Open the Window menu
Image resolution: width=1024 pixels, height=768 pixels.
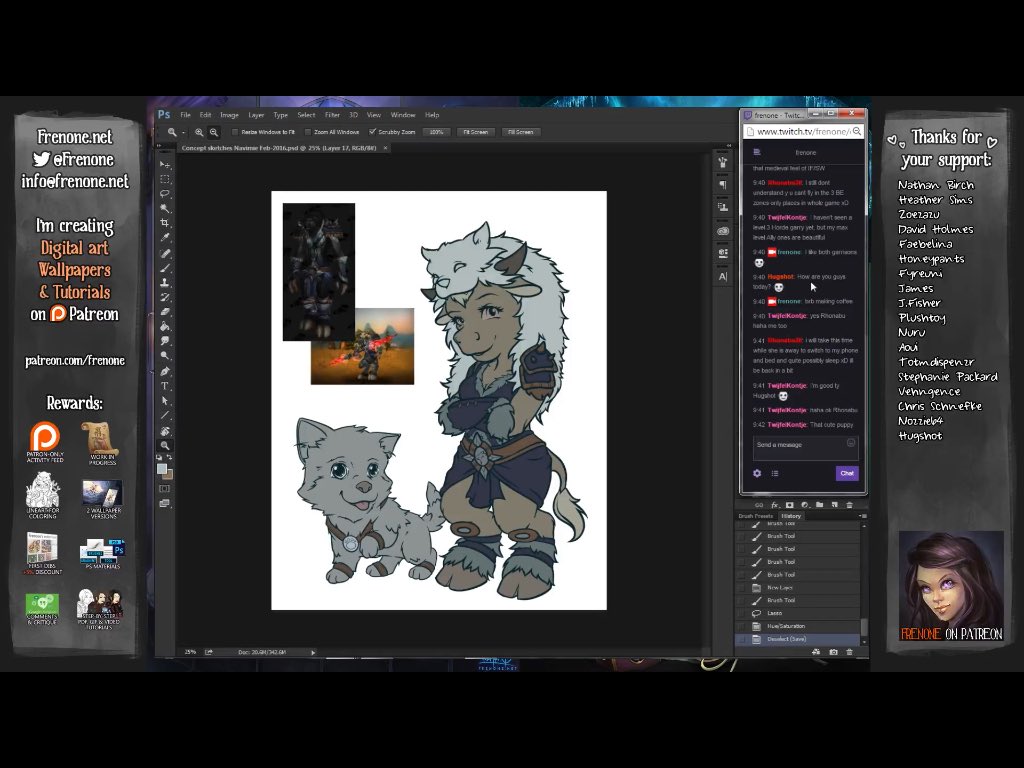[x=403, y=115]
